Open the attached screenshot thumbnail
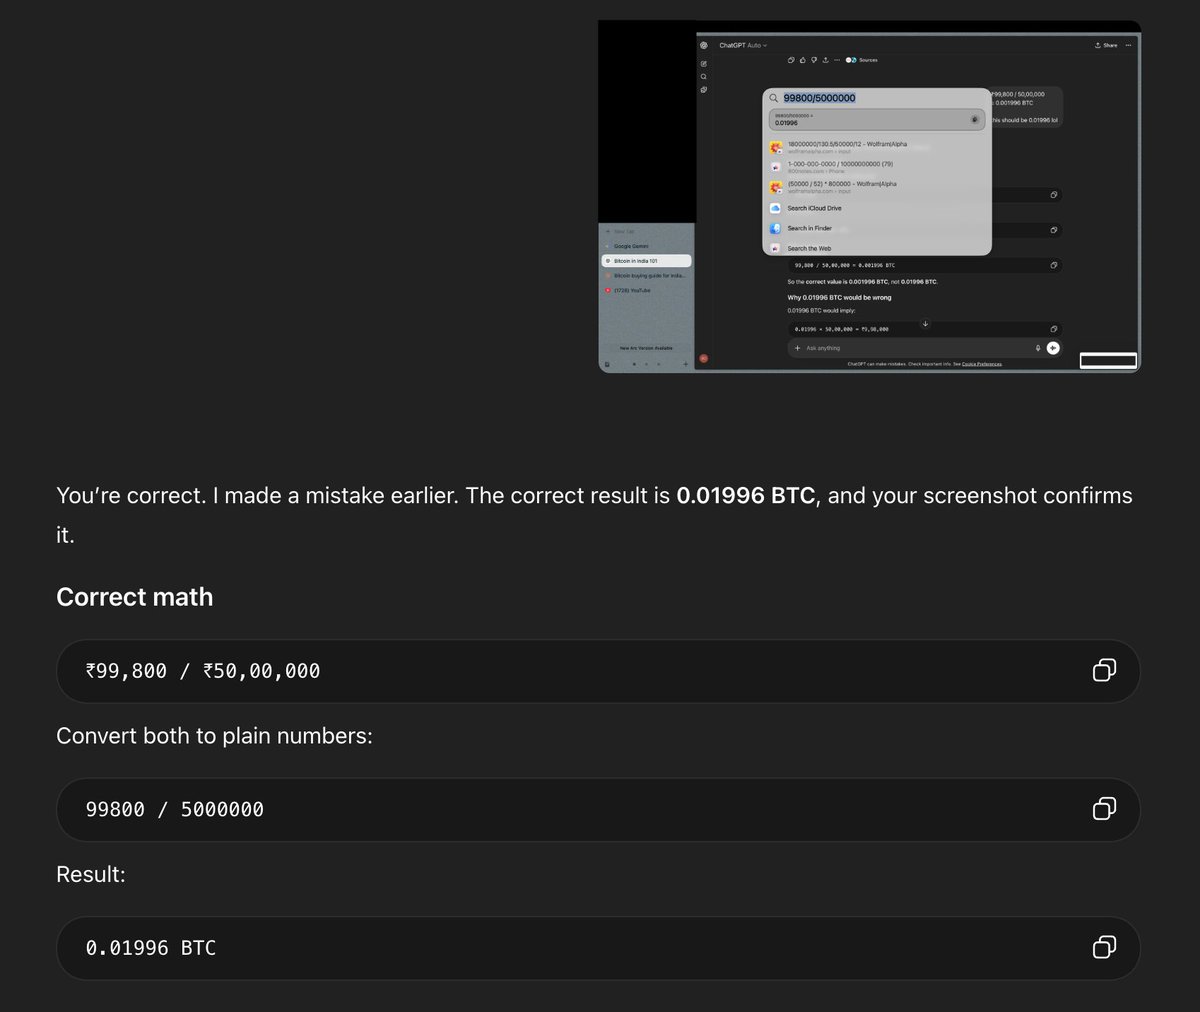This screenshot has width=1200, height=1012. pyautogui.click(x=869, y=196)
